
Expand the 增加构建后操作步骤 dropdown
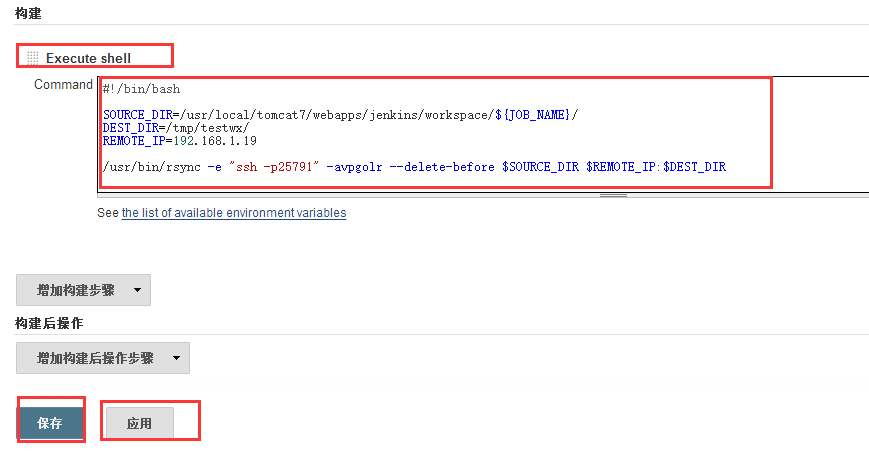103,358
